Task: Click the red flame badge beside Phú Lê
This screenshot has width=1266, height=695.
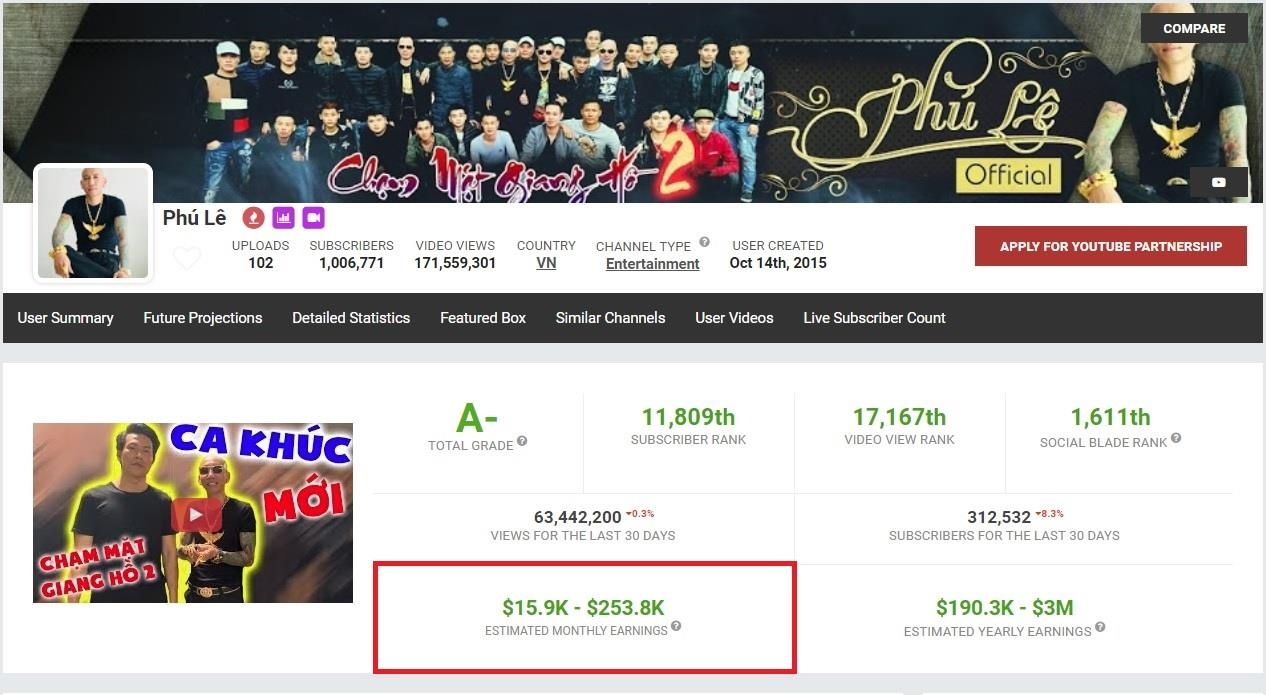Action: pos(254,217)
